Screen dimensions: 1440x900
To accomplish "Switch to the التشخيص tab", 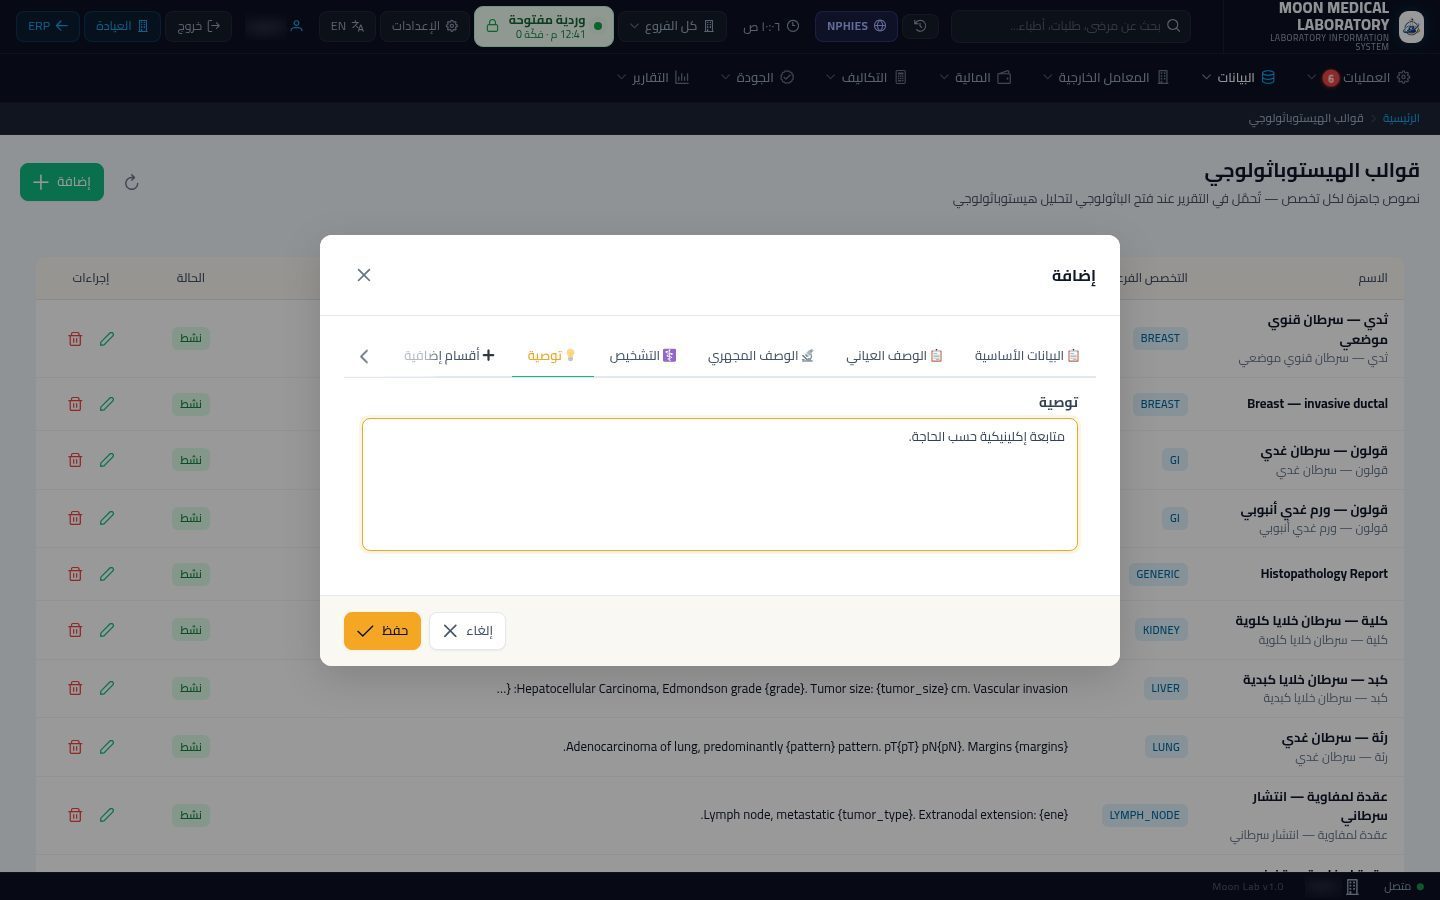I will click(643, 355).
